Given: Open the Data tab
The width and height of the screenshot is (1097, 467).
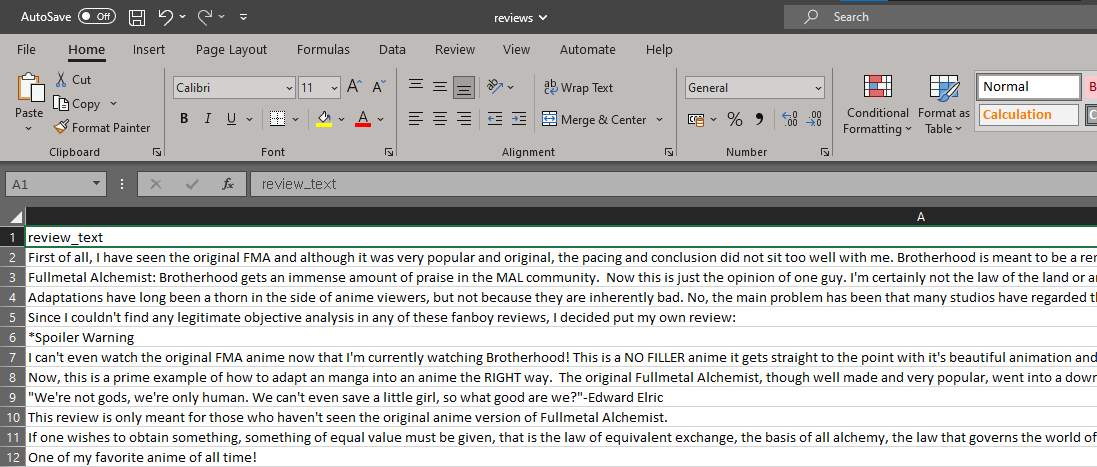Looking at the screenshot, I should [x=392, y=50].
